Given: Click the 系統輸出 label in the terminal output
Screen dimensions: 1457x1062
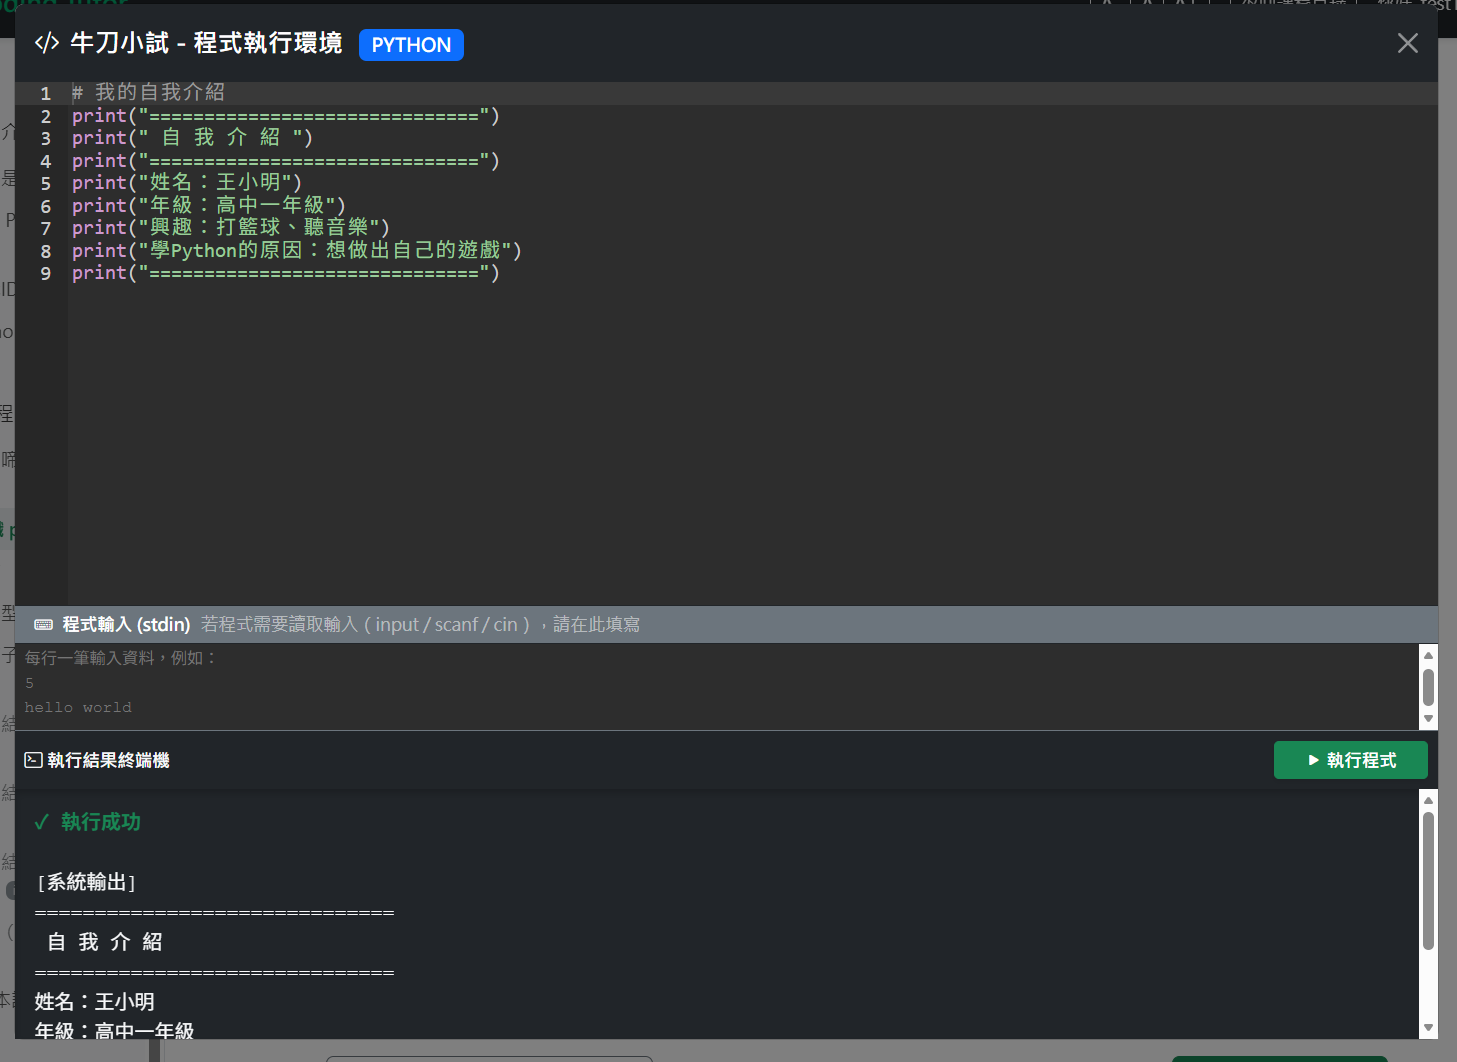Looking at the screenshot, I should pos(86,882).
